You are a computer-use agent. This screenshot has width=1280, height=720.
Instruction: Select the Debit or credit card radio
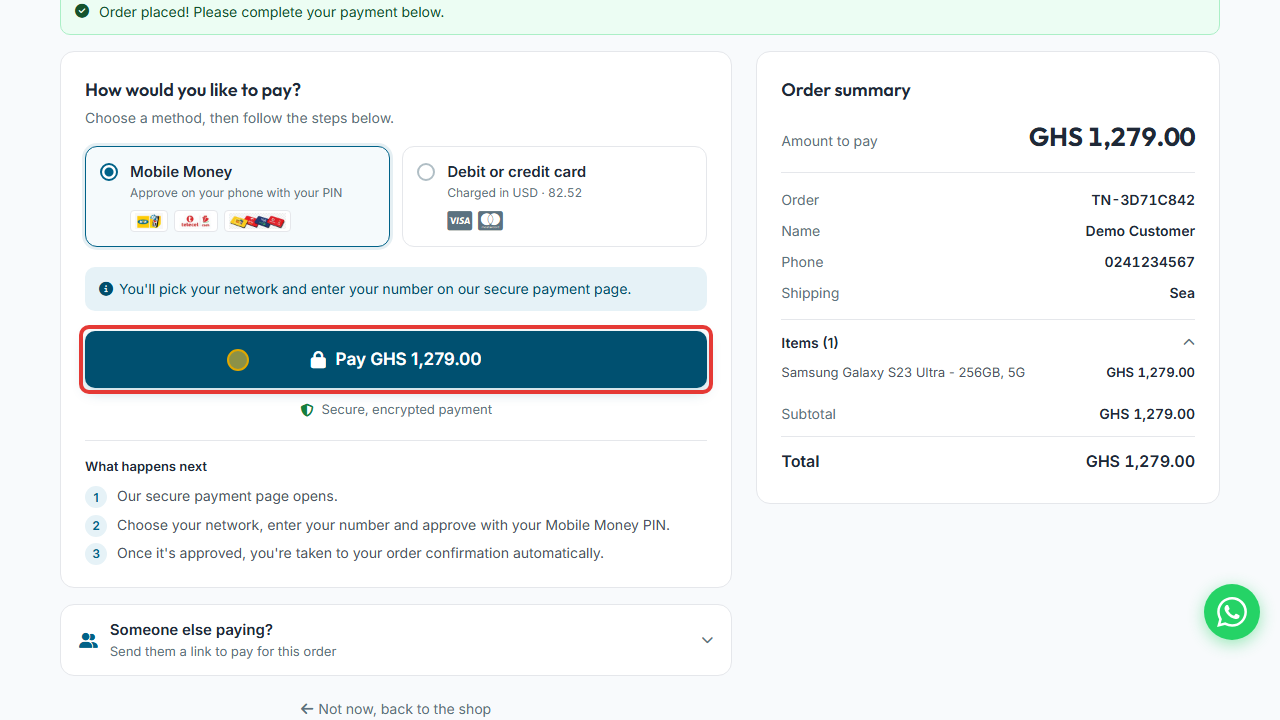point(426,172)
